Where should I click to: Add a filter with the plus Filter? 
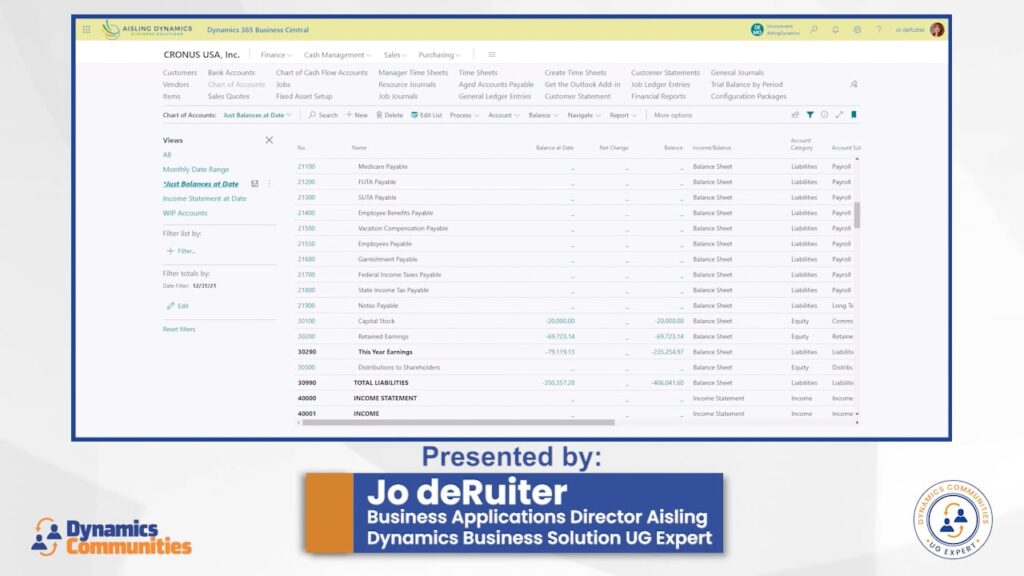pos(181,251)
